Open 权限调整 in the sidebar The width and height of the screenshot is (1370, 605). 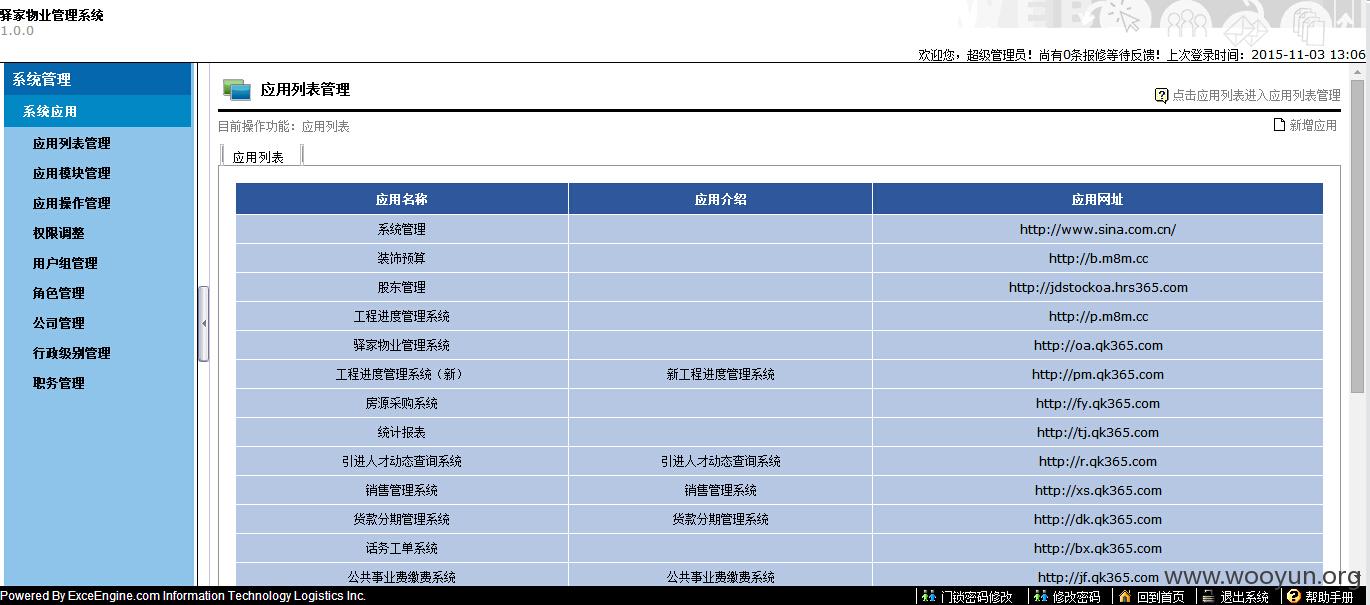[x=59, y=233]
